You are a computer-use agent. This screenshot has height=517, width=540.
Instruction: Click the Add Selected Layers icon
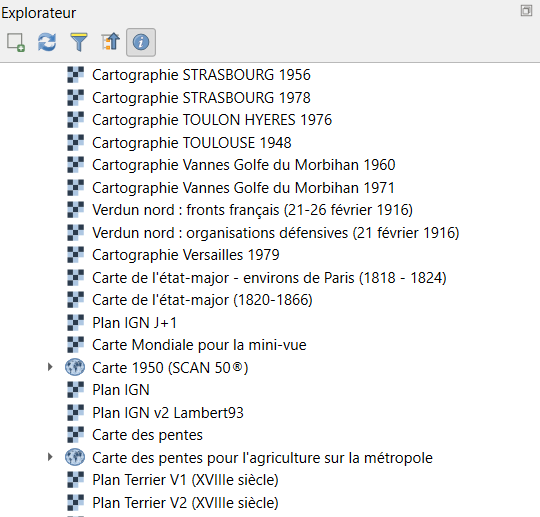pos(16,42)
